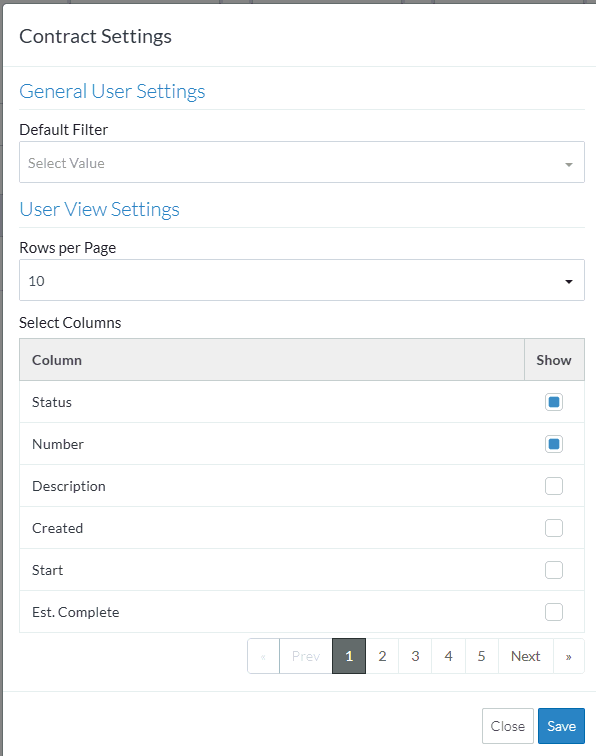Click the Prev pagination button
The width and height of the screenshot is (596, 756).
[x=306, y=656]
